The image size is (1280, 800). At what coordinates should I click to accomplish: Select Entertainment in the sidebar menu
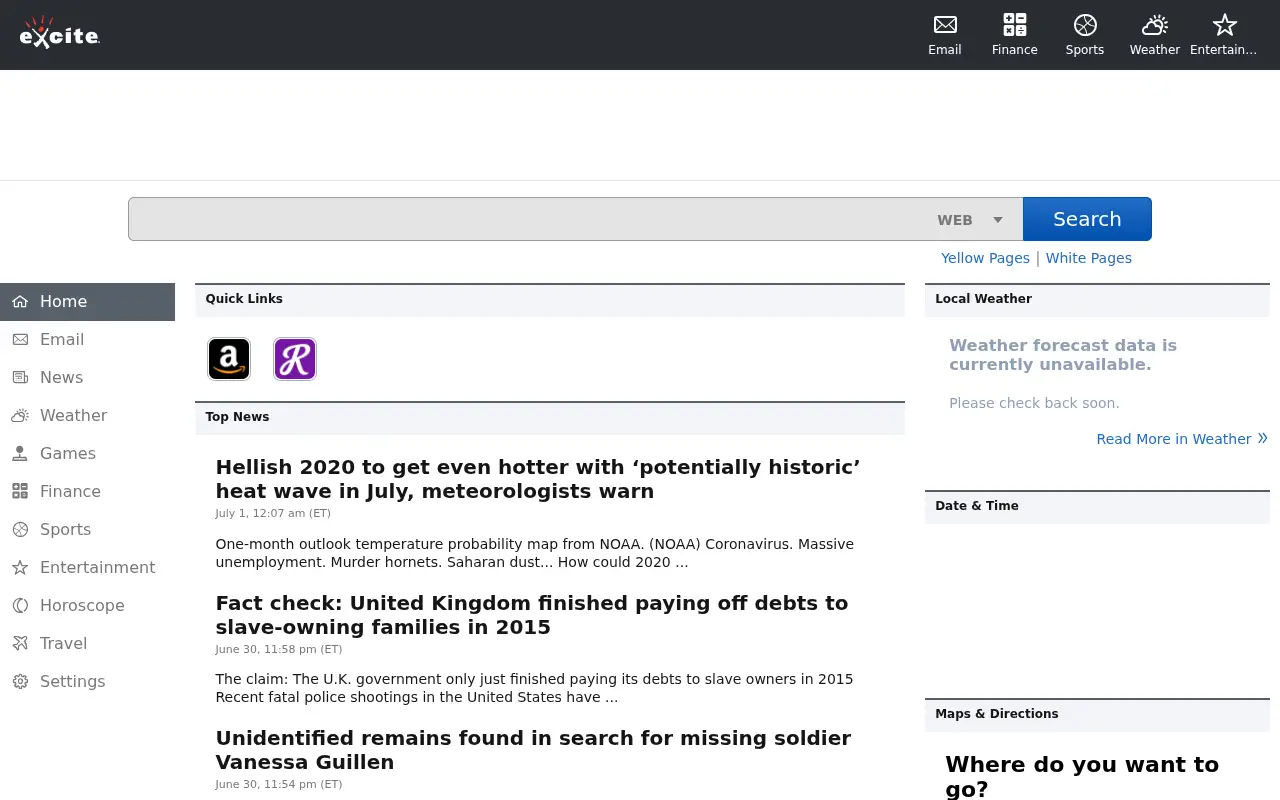click(x=98, y=568)
